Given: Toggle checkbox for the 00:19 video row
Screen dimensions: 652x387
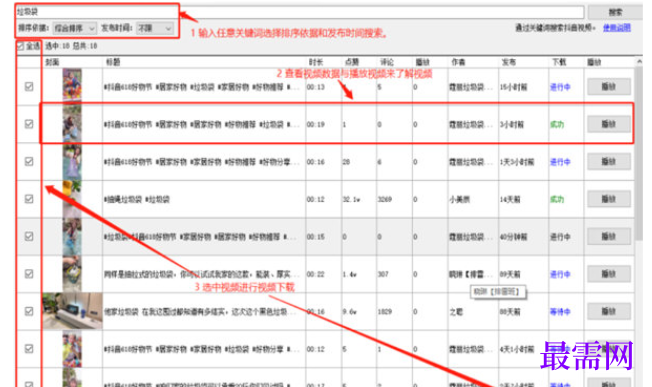Looking at the screenshot, I should click(29, 124).
